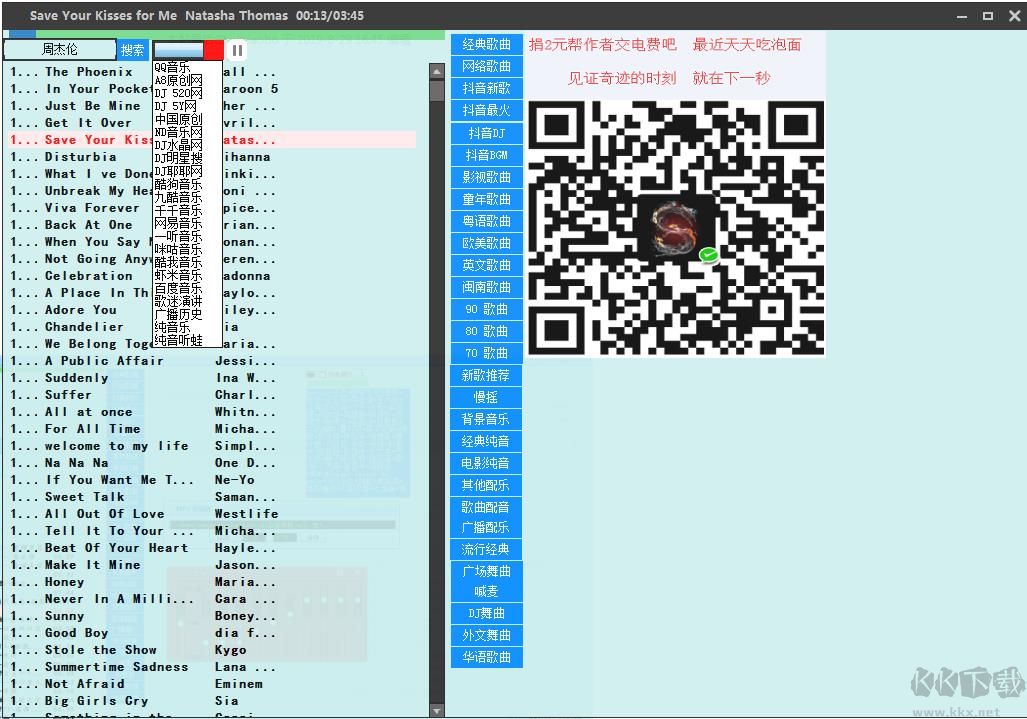Select 酷狗音乐 as the source

click(187, 185)
